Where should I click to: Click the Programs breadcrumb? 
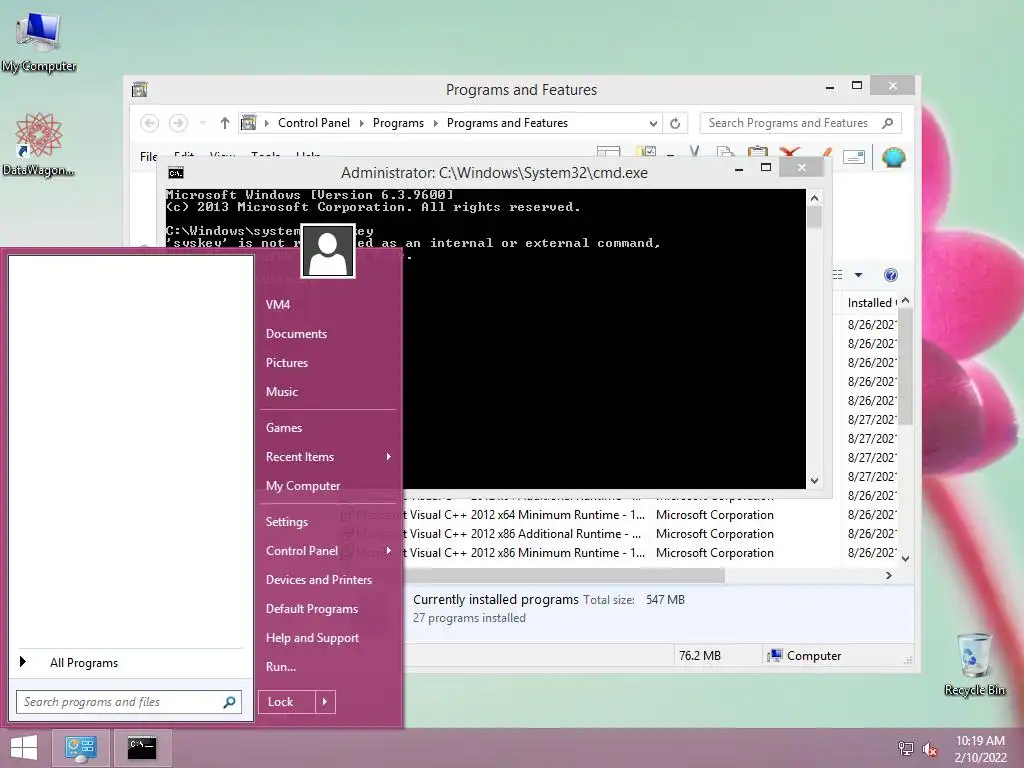[398, 123]
